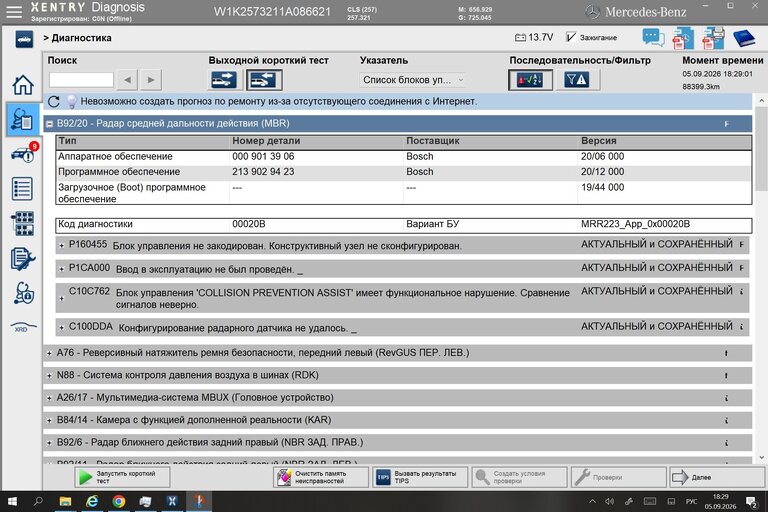The image size is (768, 512).
Task: Collapse the B92/20 Радар средней дальности section
Action: pyautogui.click(x=49, y=124)
